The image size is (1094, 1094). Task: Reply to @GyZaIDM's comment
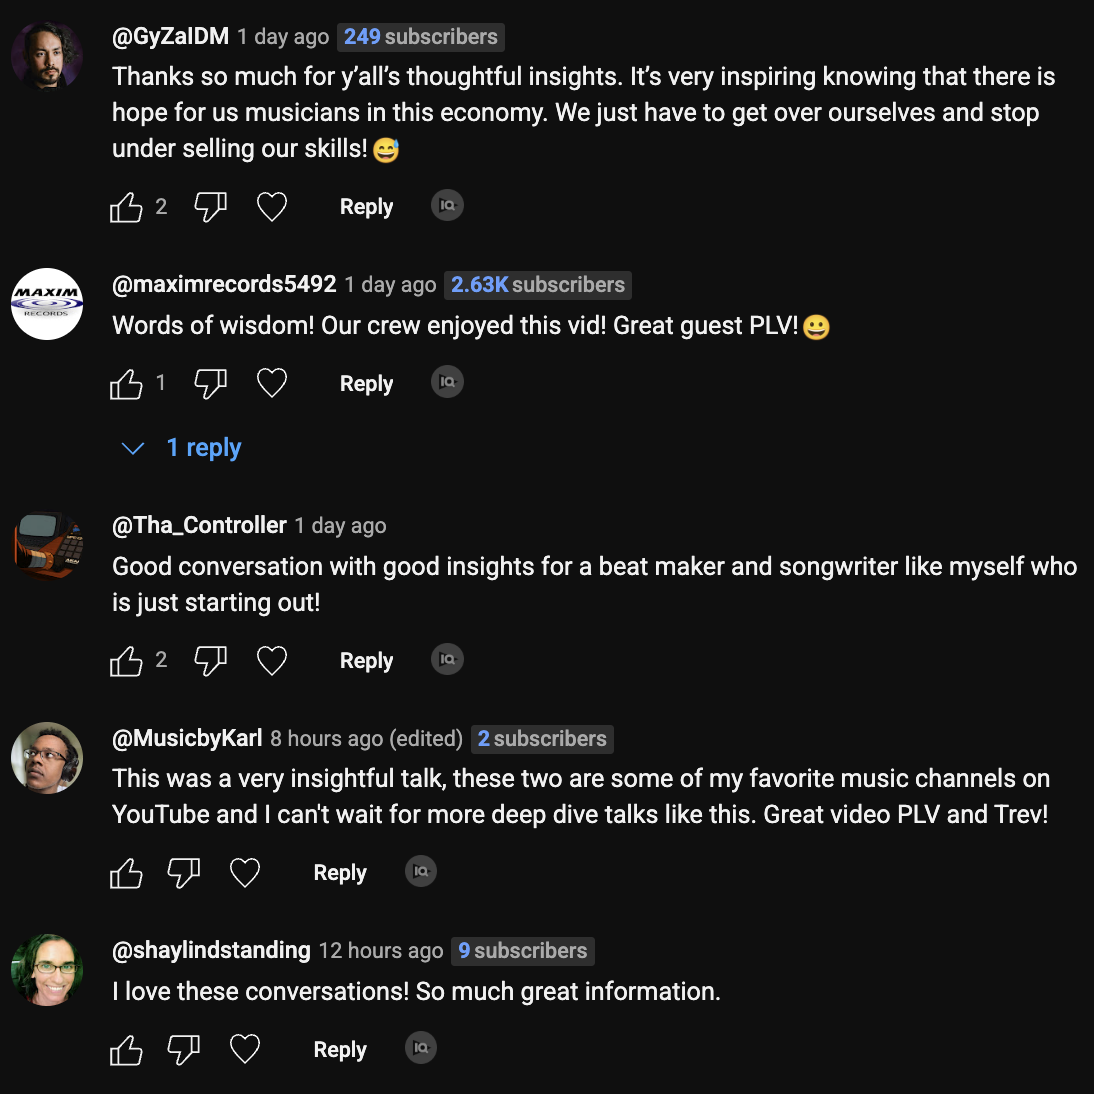(x=366, y=207)
